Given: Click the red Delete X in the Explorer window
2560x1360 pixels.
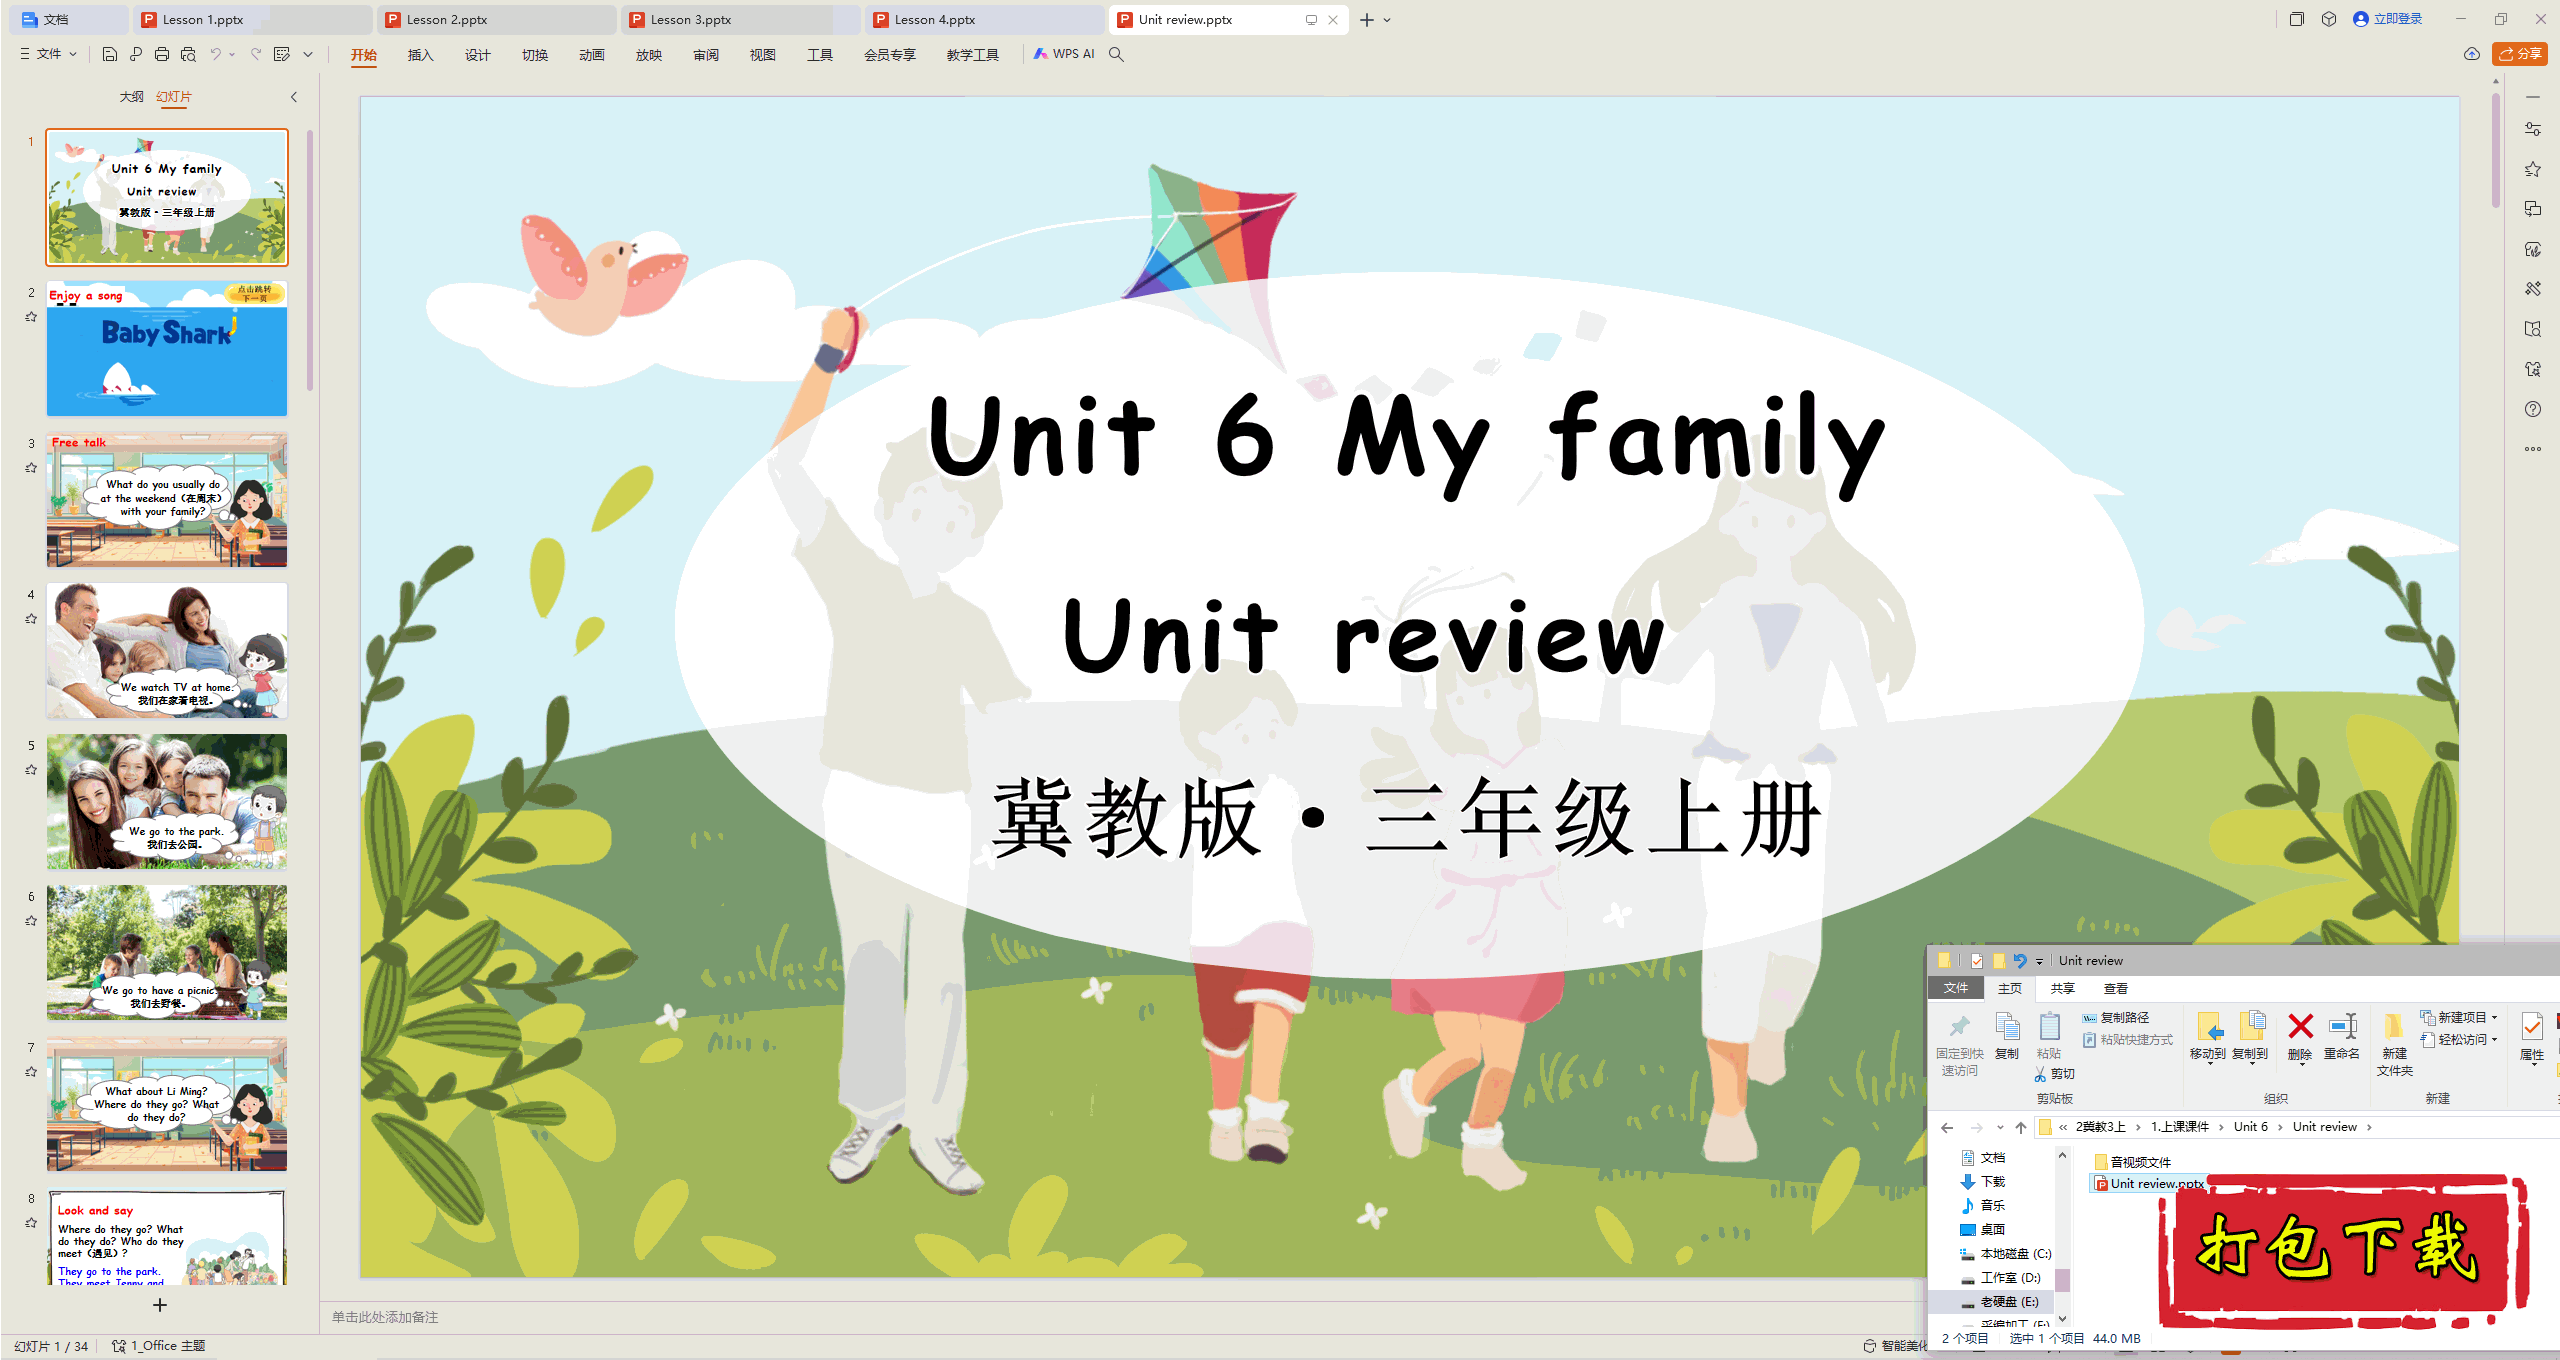Looking at the screenshot, I should click(2300, 1026).
